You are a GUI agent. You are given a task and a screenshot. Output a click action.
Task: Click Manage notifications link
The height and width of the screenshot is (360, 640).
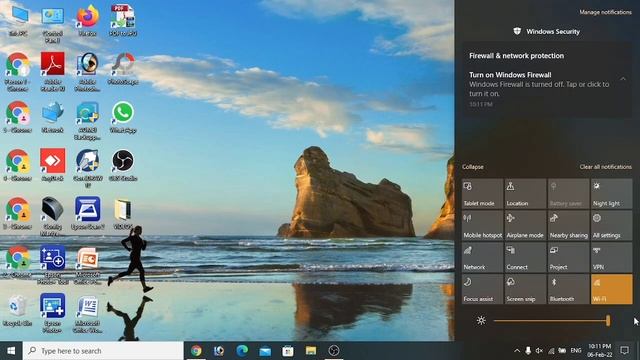point(605,12)
